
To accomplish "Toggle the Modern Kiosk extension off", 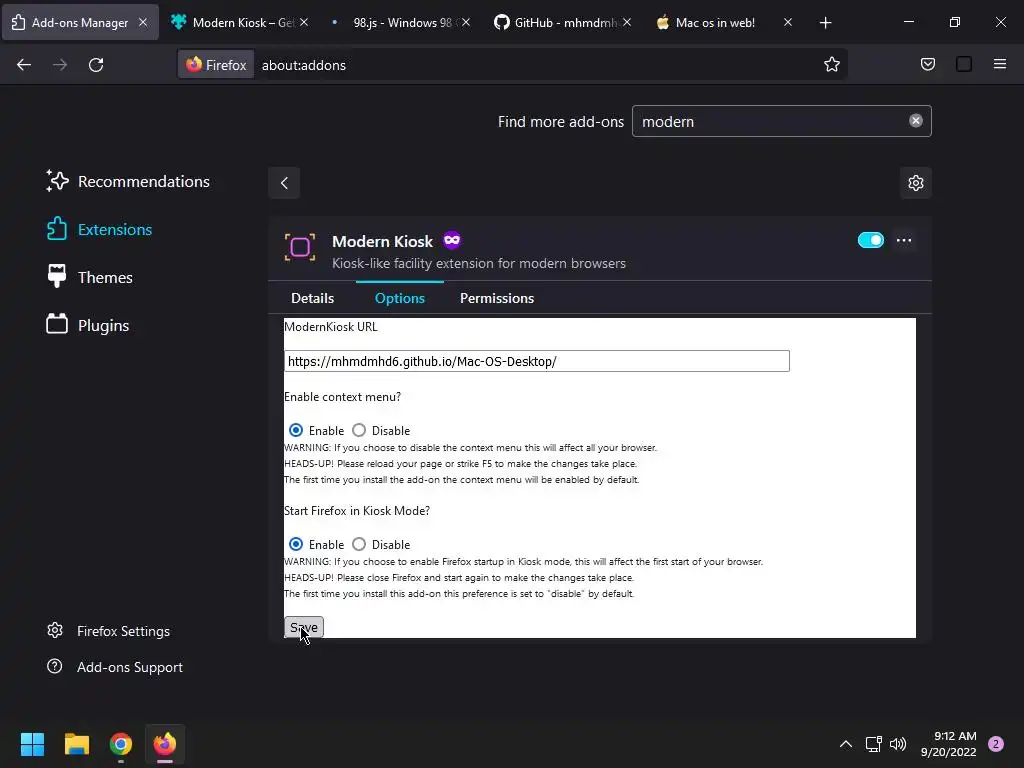I will tap(871, 240).
